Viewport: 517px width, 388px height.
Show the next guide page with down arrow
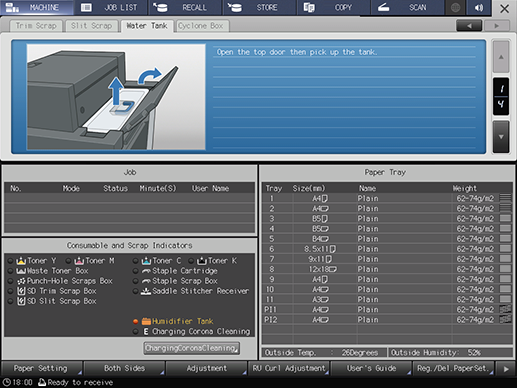[501, 137]
